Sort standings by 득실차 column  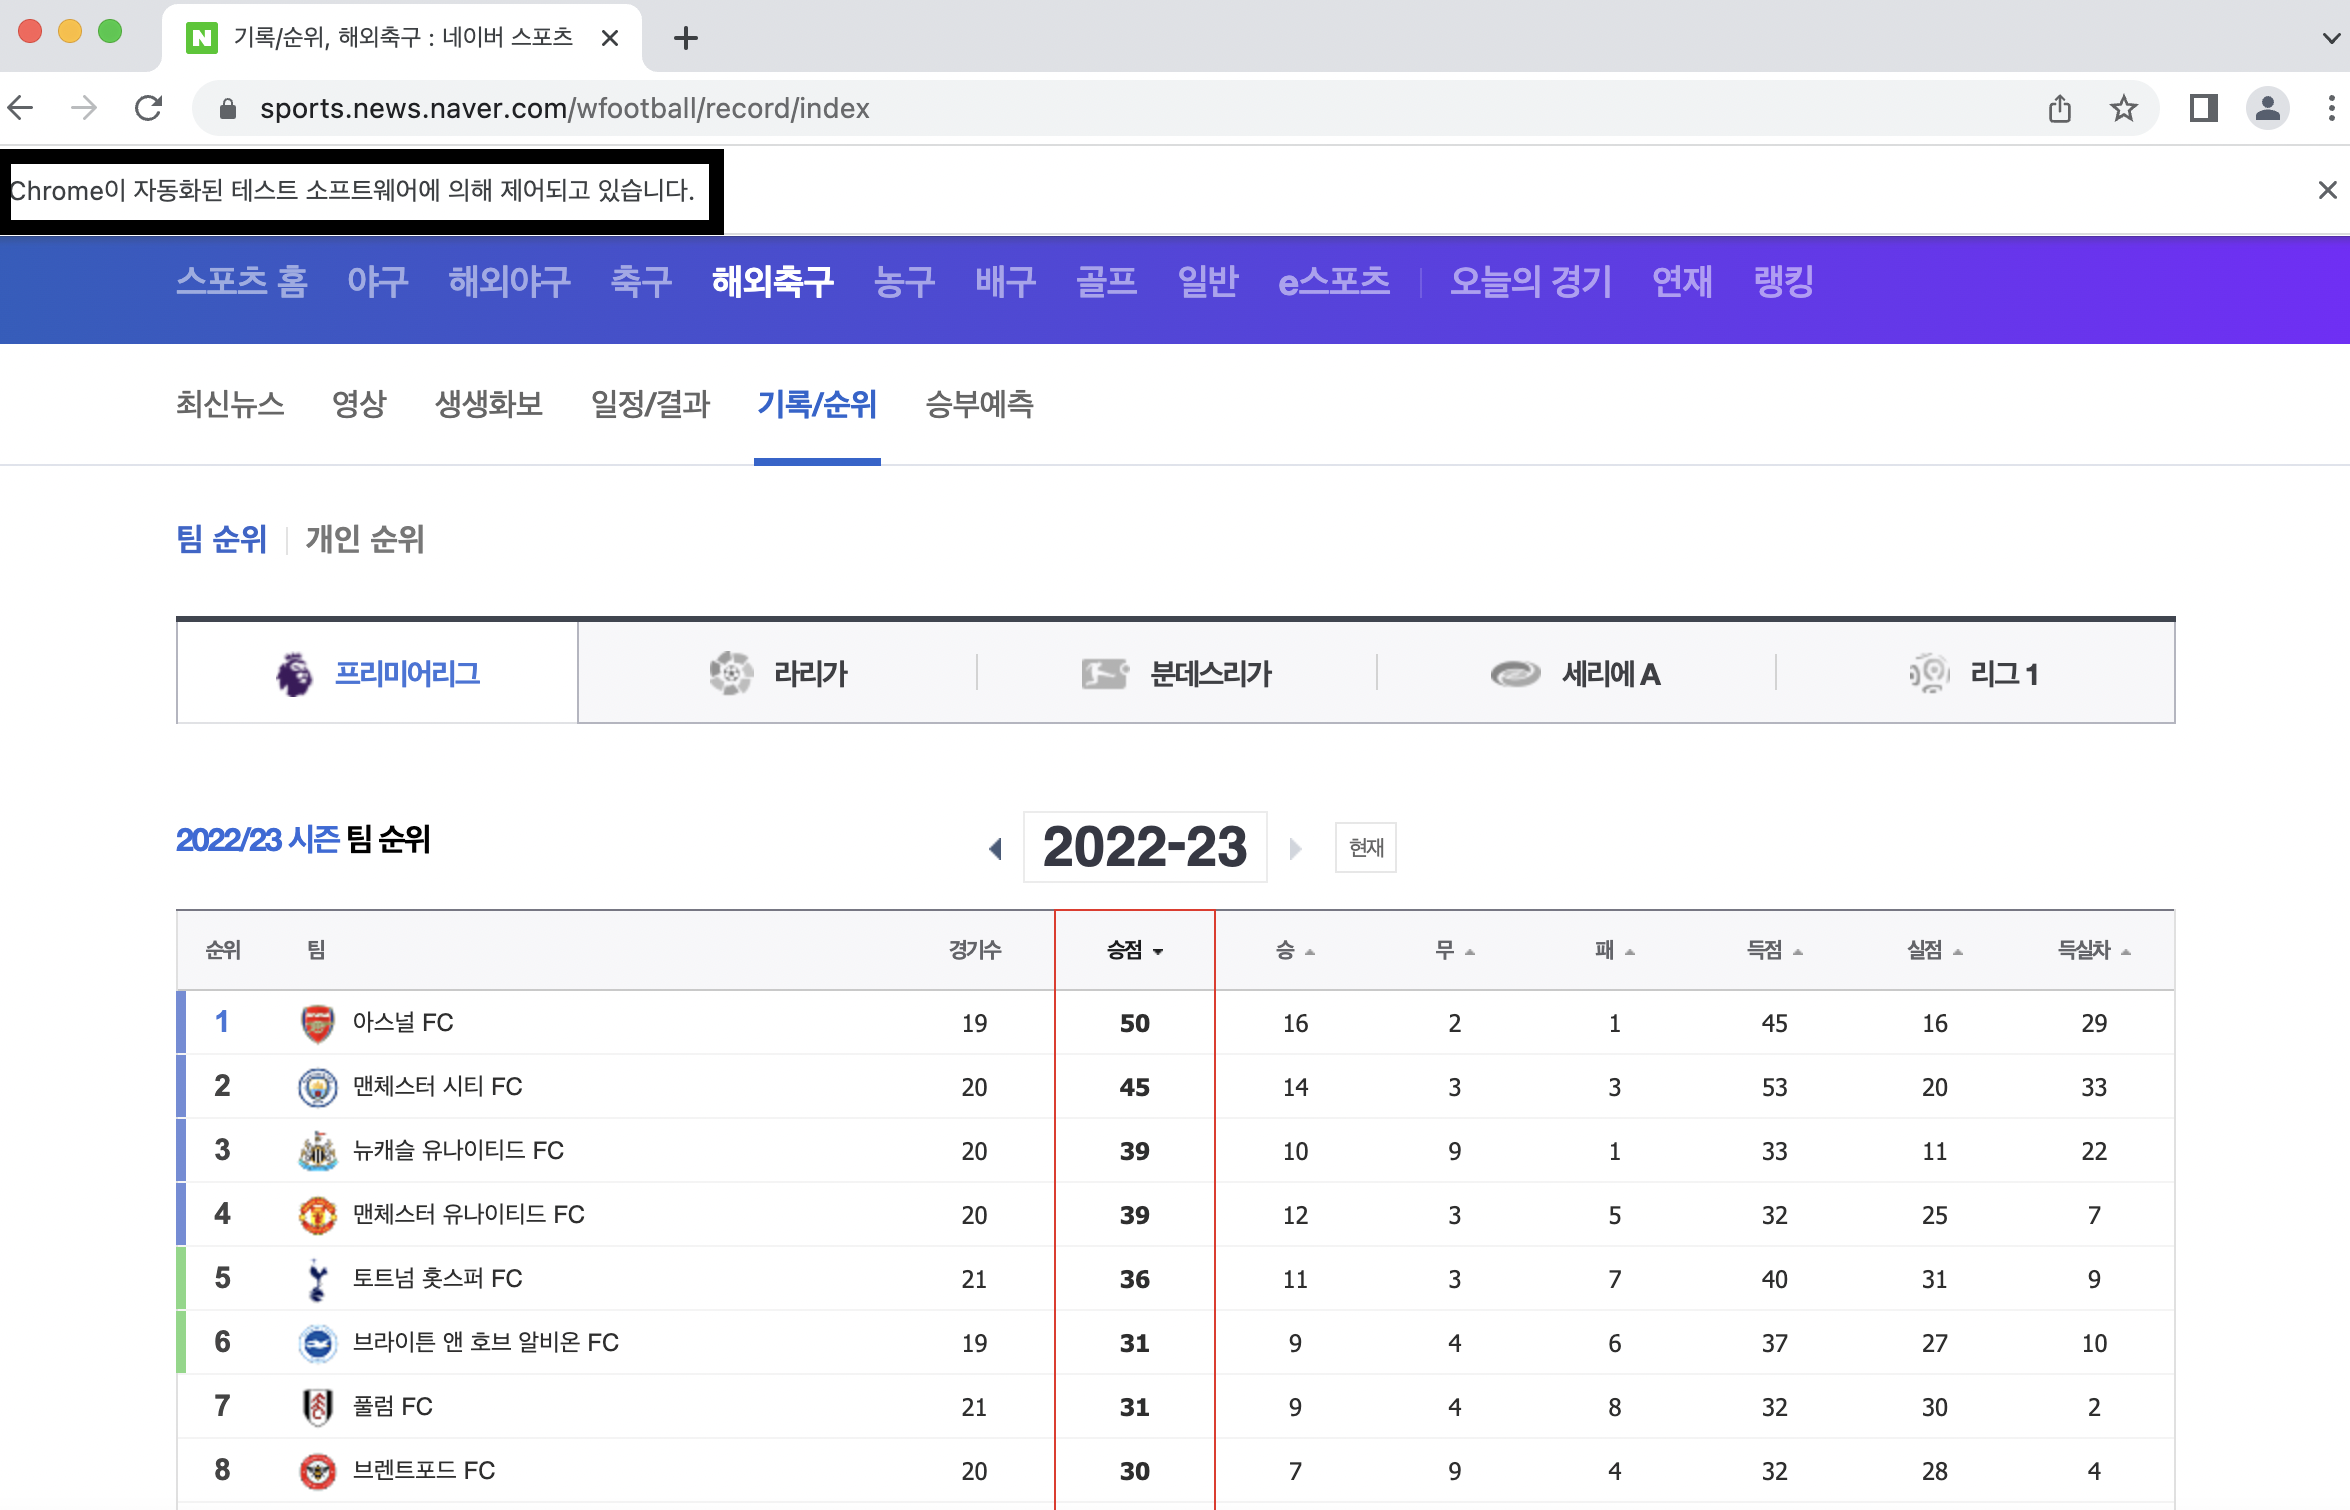click(2093, 950)
